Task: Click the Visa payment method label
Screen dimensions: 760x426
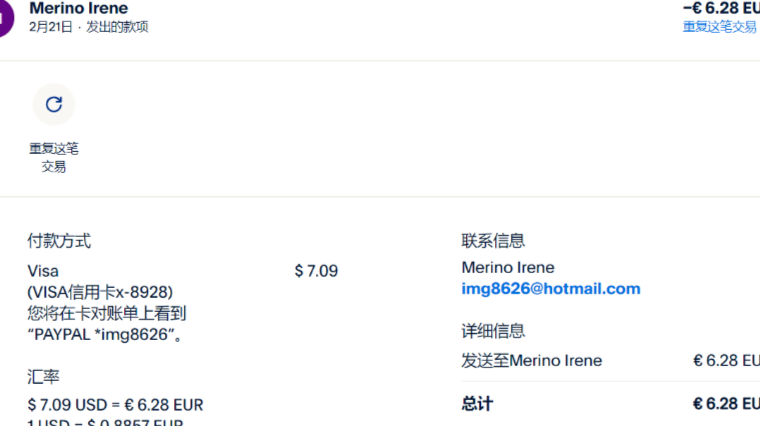Action: 43,271
